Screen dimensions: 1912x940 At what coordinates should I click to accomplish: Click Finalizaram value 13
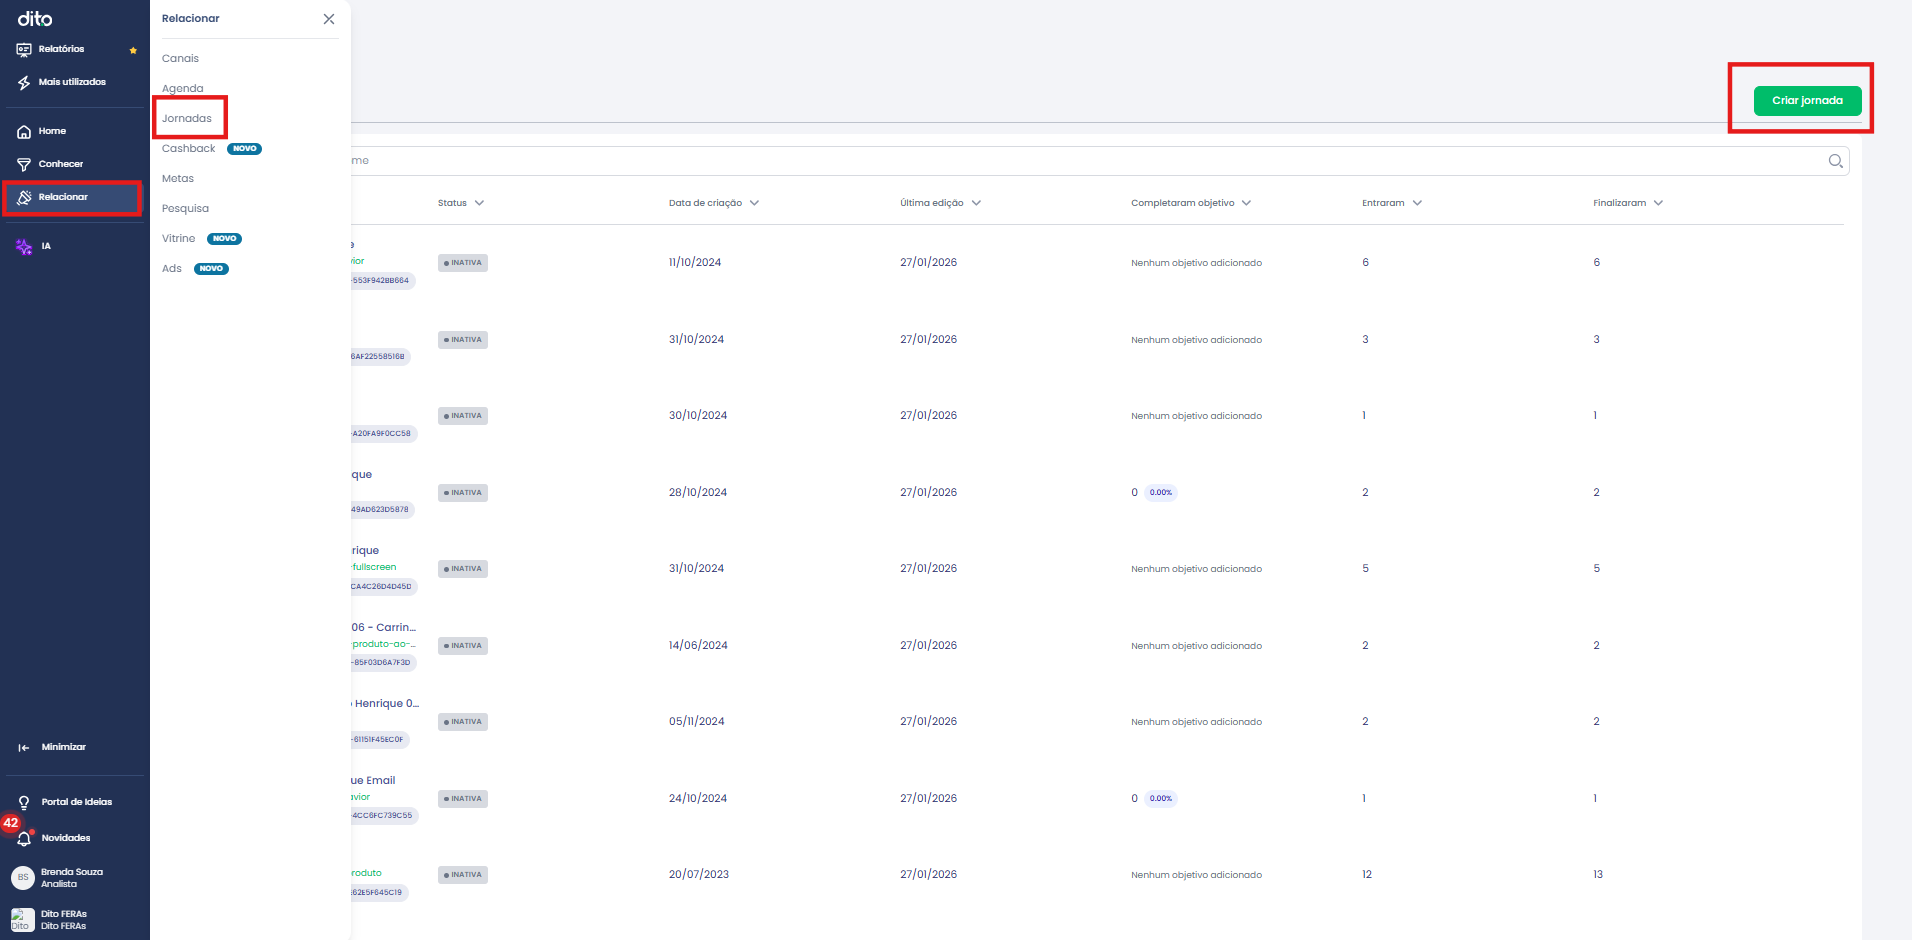[x=1597, y=875]
